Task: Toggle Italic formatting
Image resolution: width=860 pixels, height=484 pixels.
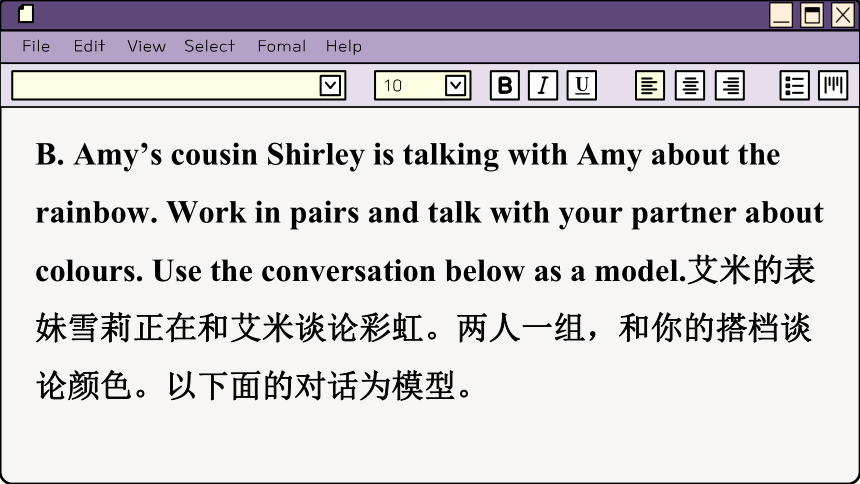Action: coord(543,86)
